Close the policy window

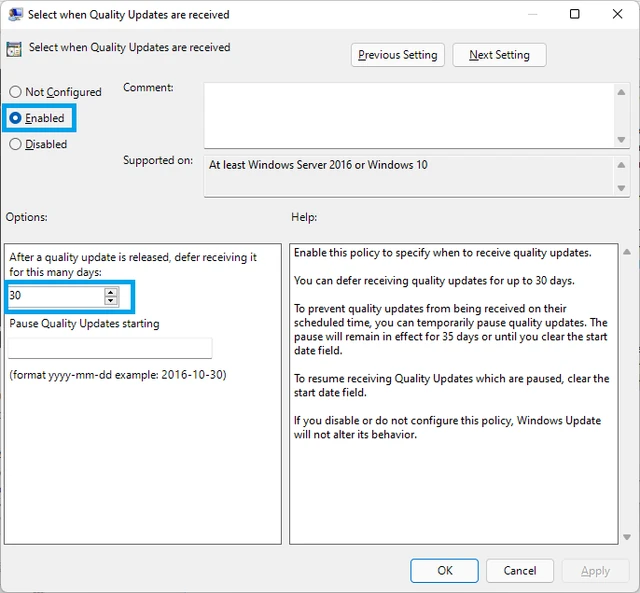tap(618, 14)
